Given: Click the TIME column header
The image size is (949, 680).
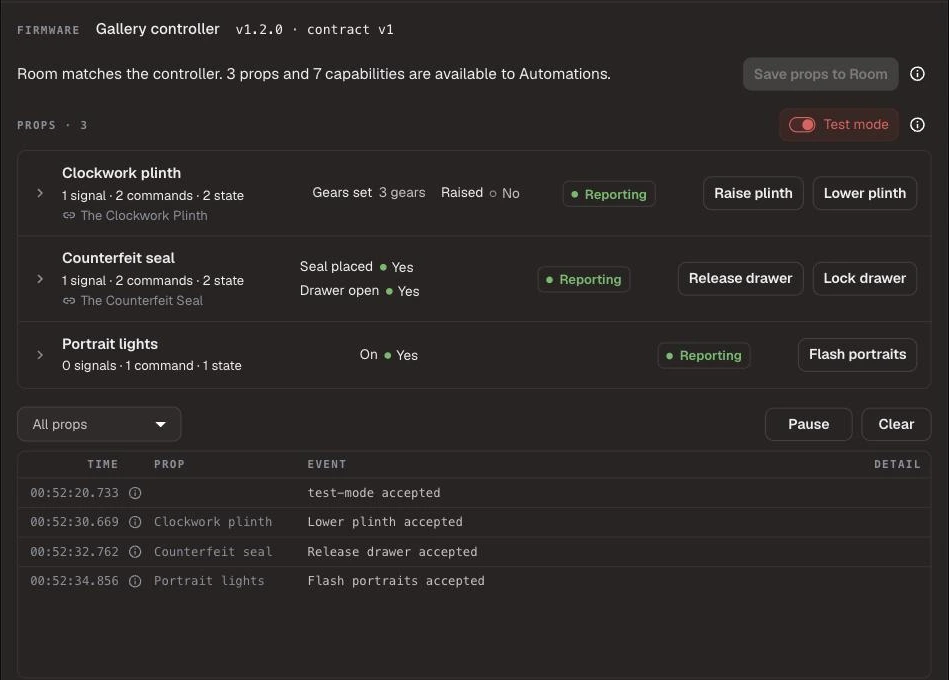Looking at the screenshot, I should coord(103,464).
